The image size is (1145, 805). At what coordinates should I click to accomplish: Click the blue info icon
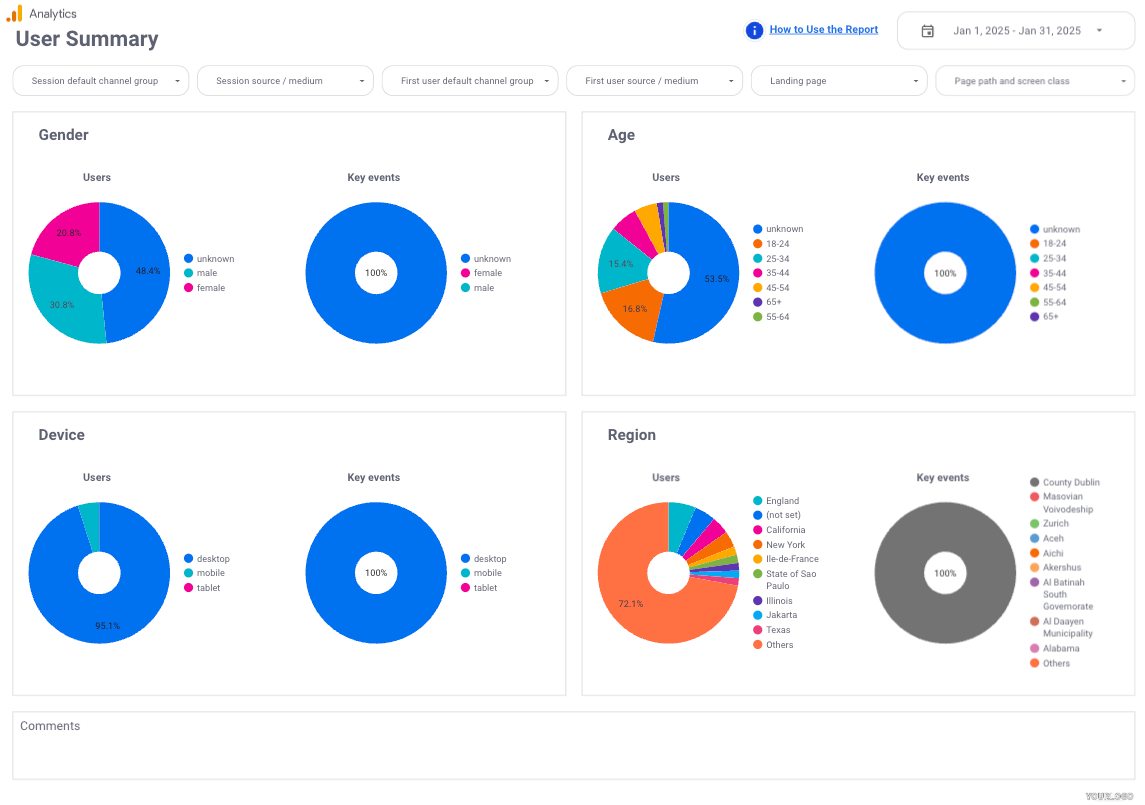[755, 30]
